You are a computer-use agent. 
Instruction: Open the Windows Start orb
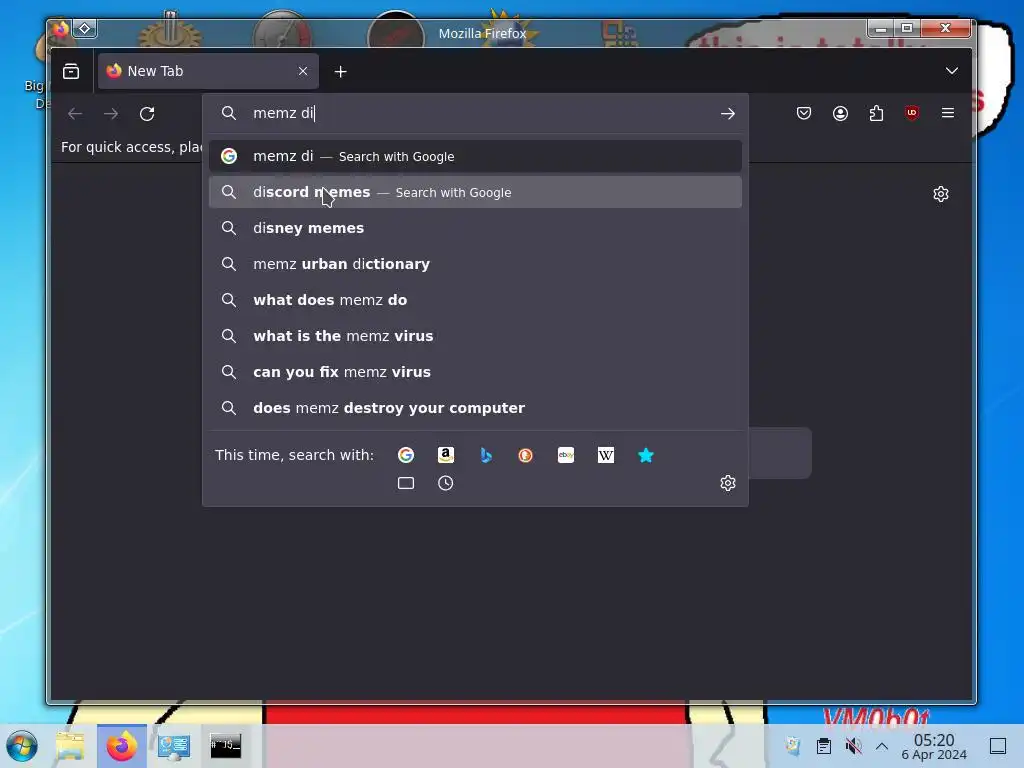pos(22,746)
